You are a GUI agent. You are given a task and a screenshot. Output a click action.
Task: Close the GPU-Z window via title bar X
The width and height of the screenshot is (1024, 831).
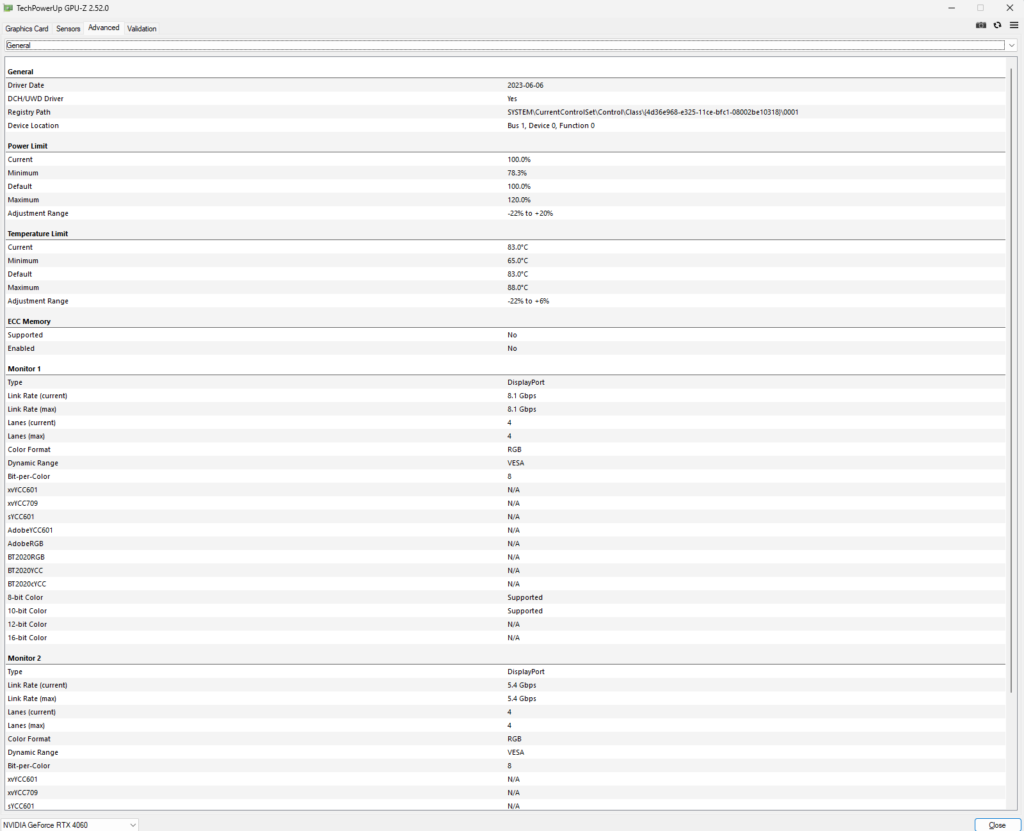(x=1010, y=8)
